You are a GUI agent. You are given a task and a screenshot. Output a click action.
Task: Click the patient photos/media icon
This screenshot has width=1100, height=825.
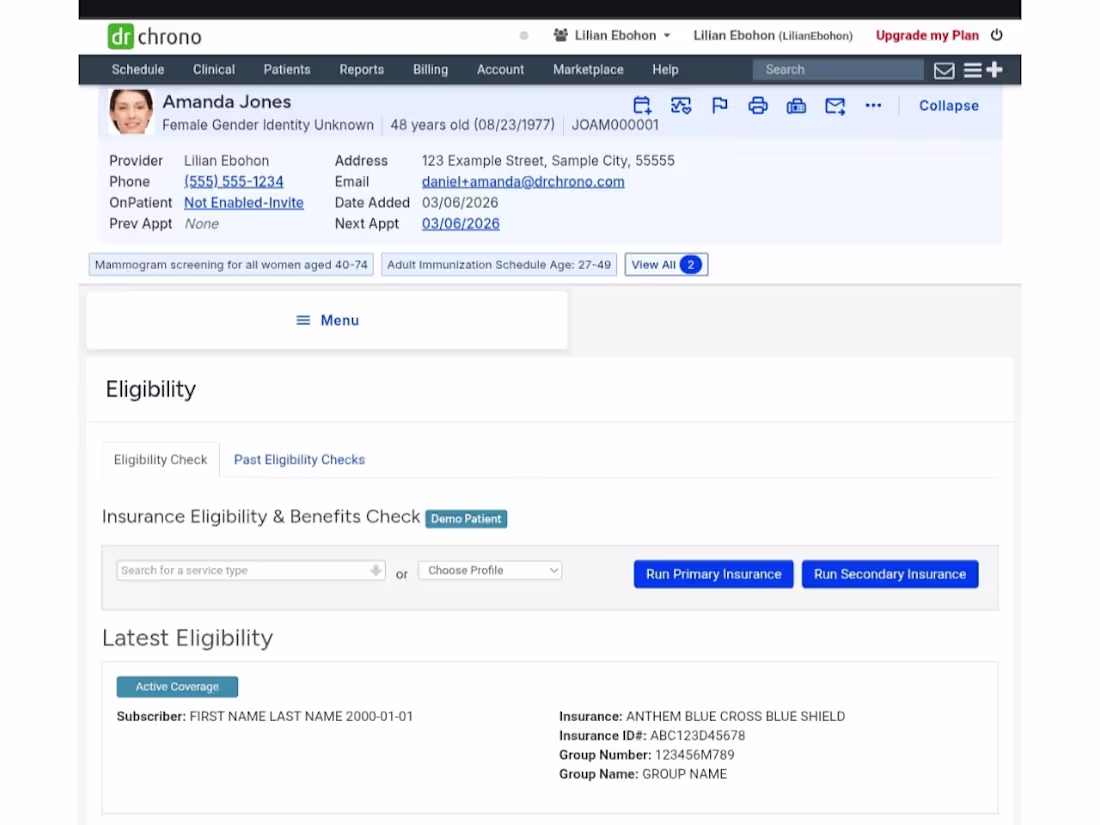pos(680,105)
